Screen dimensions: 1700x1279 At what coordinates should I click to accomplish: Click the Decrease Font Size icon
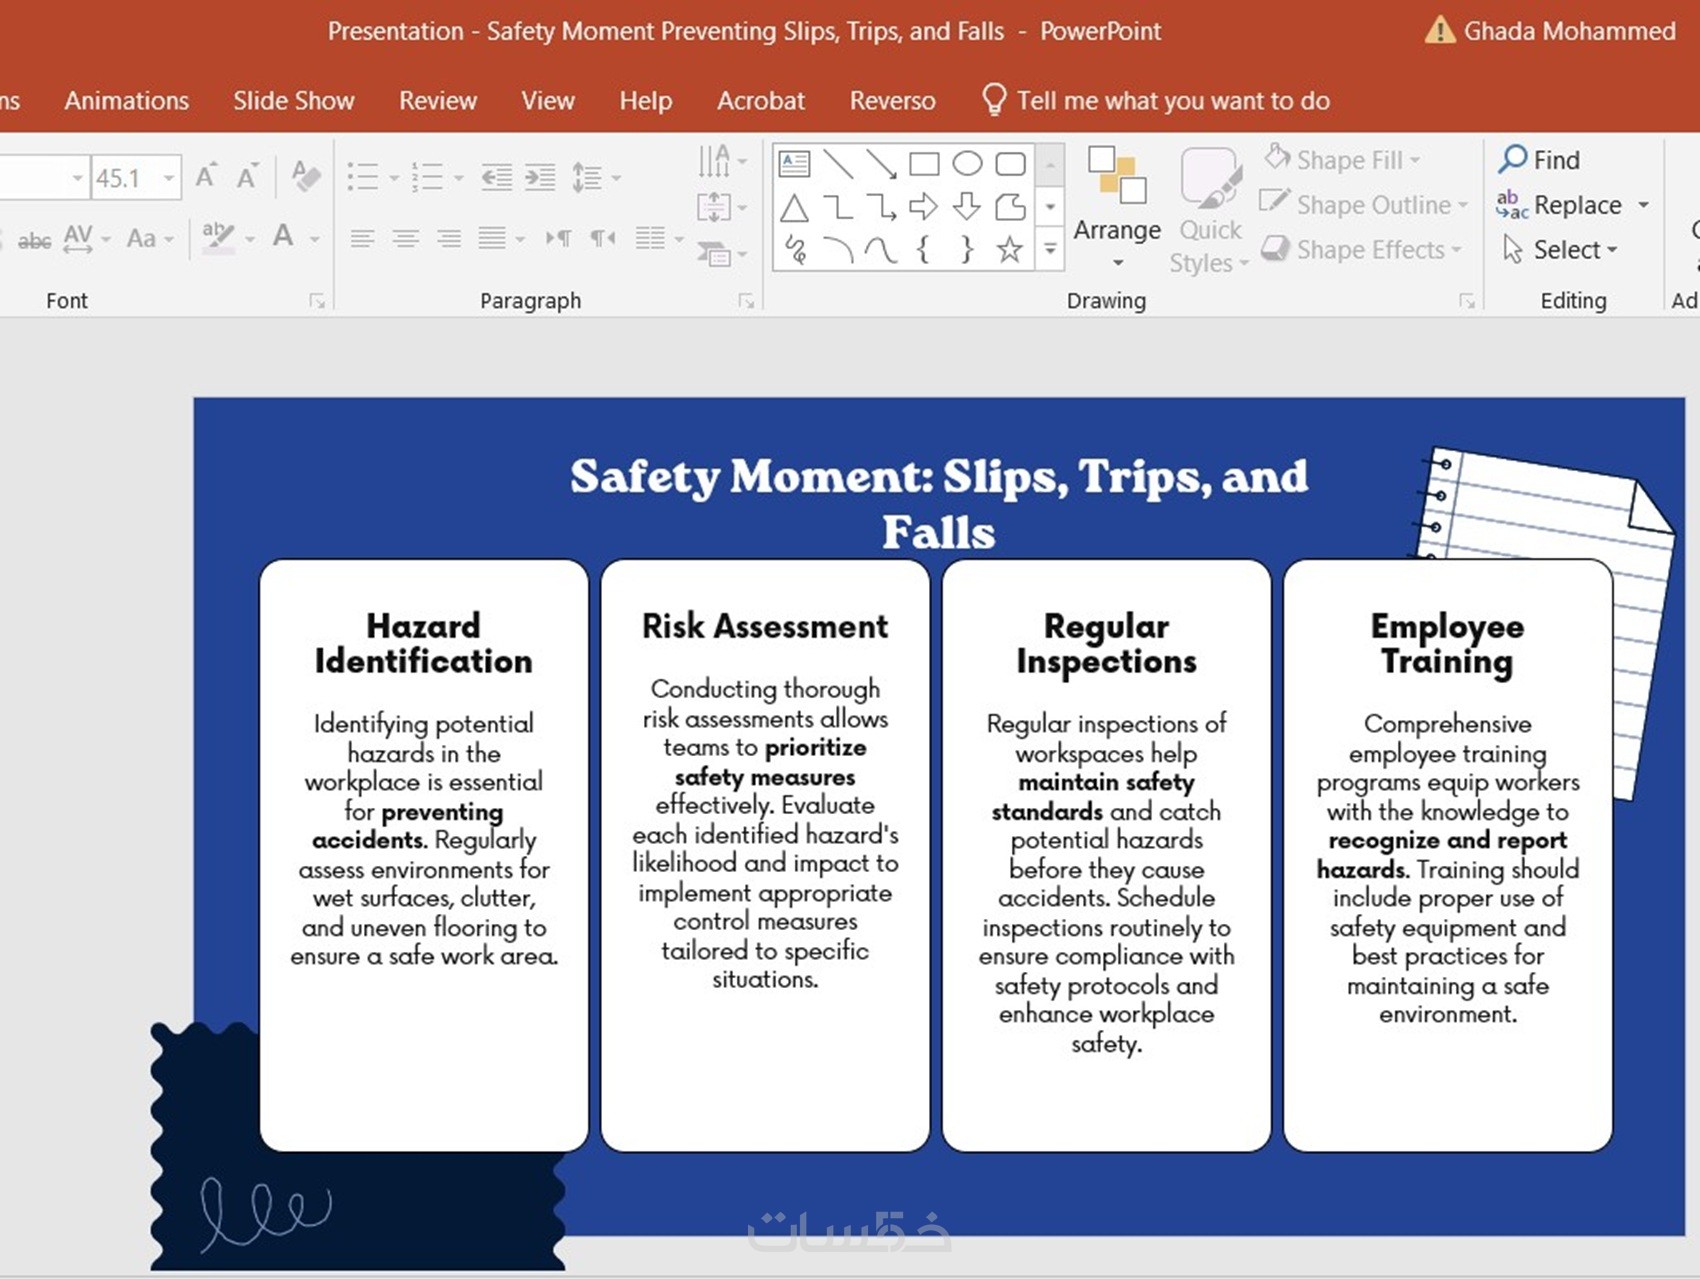click(x=247, y=177)
